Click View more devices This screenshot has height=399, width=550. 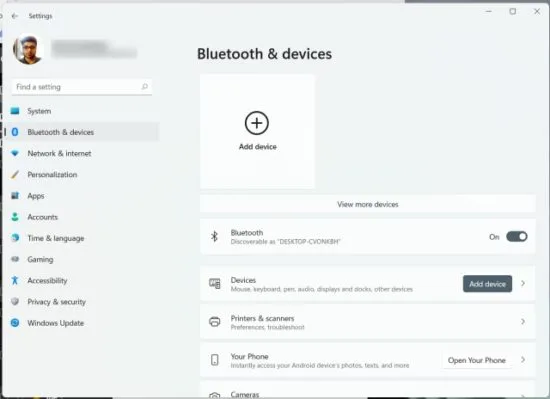tap(368, 204)
